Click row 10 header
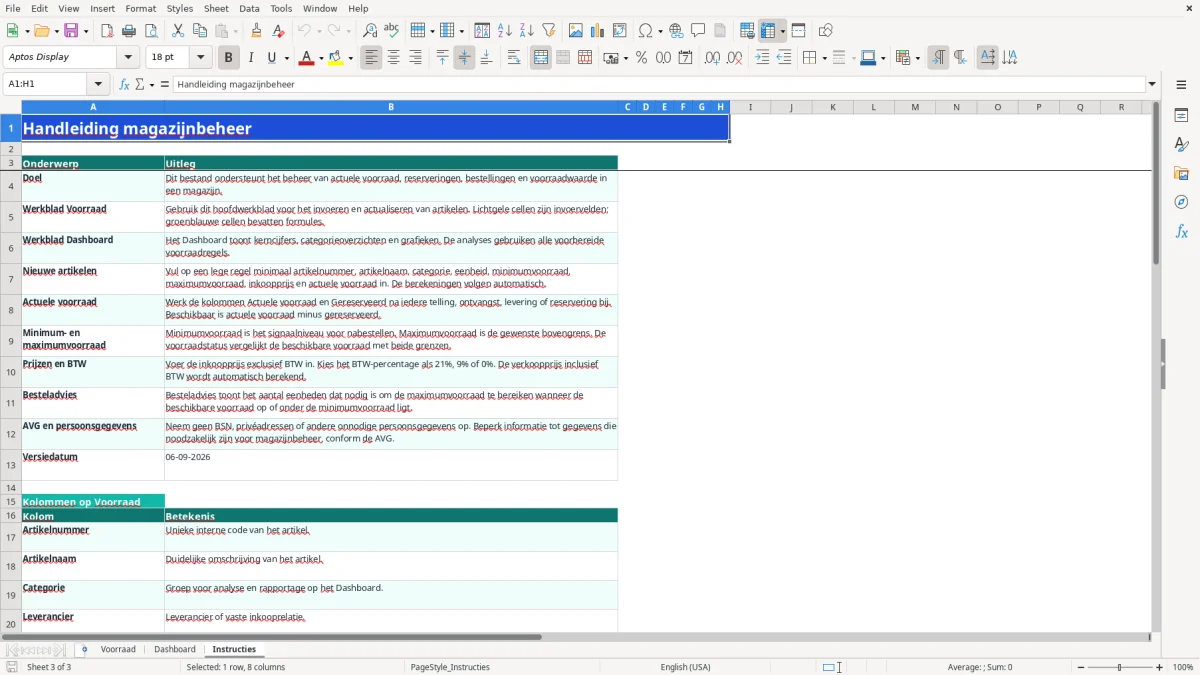The width and height of the screenshot is (1200, 675). 11,372
